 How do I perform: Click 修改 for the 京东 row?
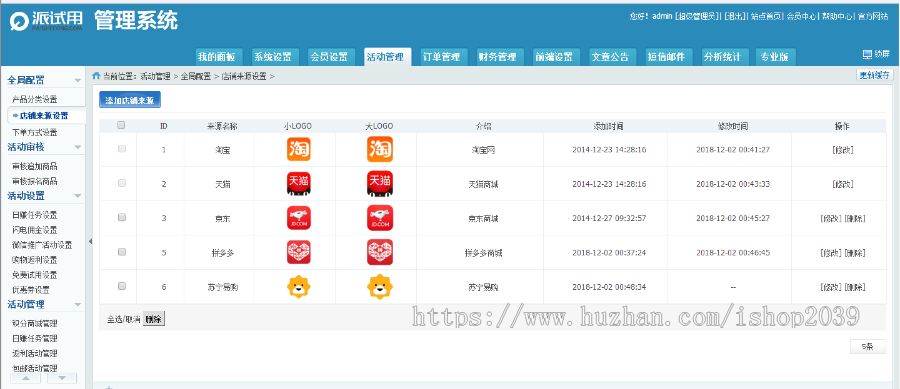pyautogui.click(x=831, y=219)
